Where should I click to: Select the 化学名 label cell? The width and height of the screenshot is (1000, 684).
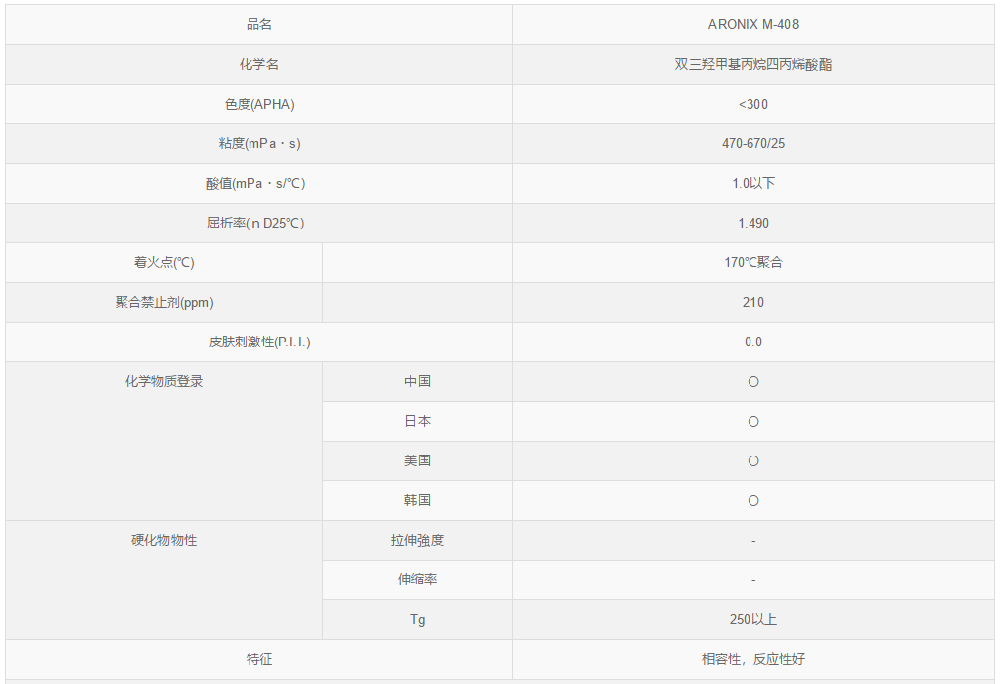(x=259, y=64)
